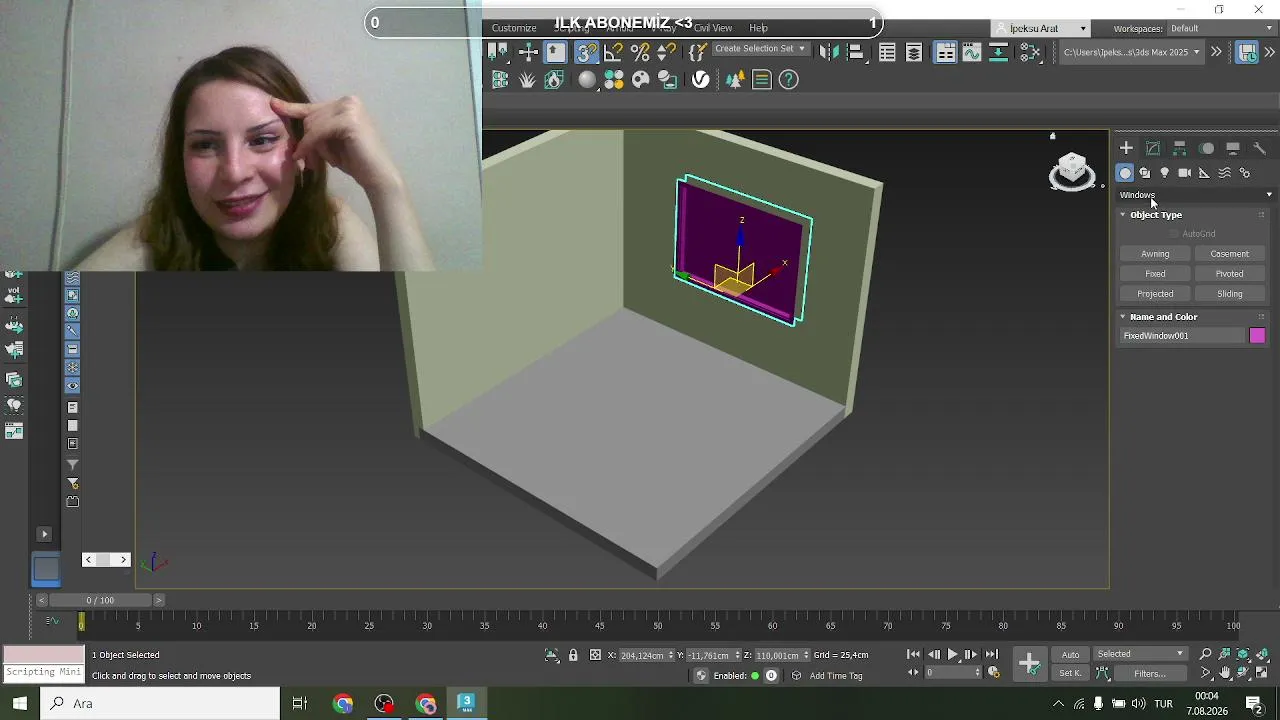Viewport: 1280px width, 720px height.
Task: Open the Help menu
Action: coord(759,28)
